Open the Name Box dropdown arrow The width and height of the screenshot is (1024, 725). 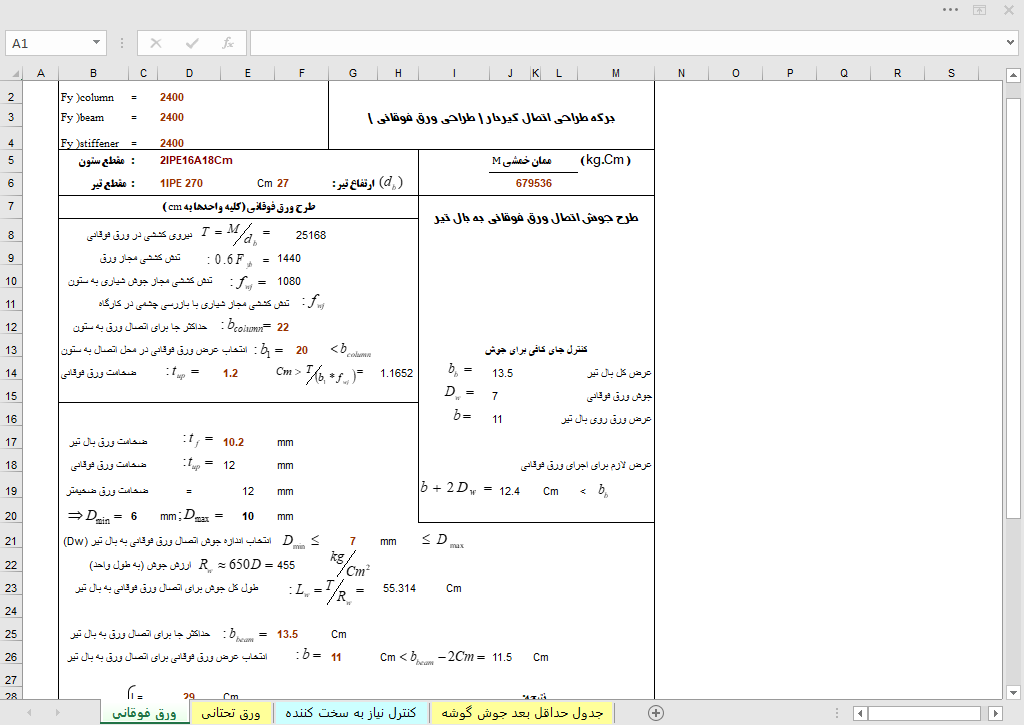(x=96, y=43)
